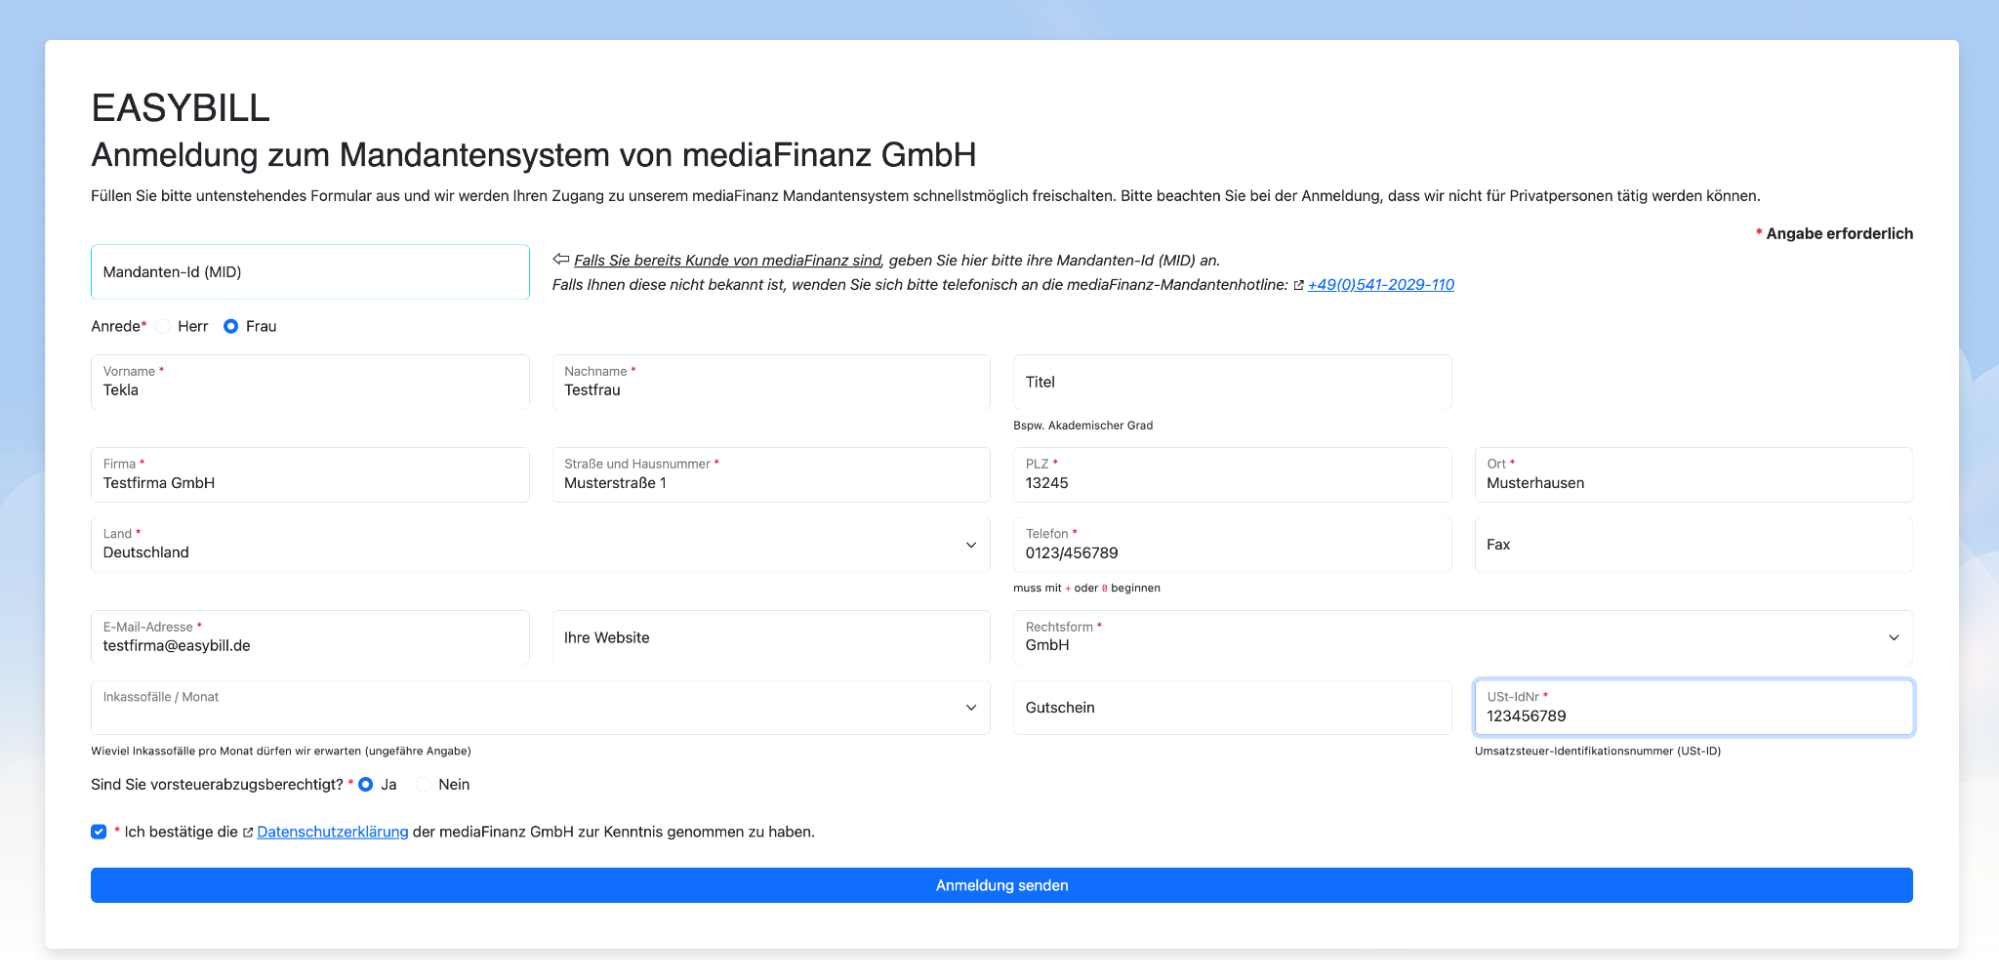Choose Ja for vorsteuerabzugsberechtigt

tap(366, 785)
